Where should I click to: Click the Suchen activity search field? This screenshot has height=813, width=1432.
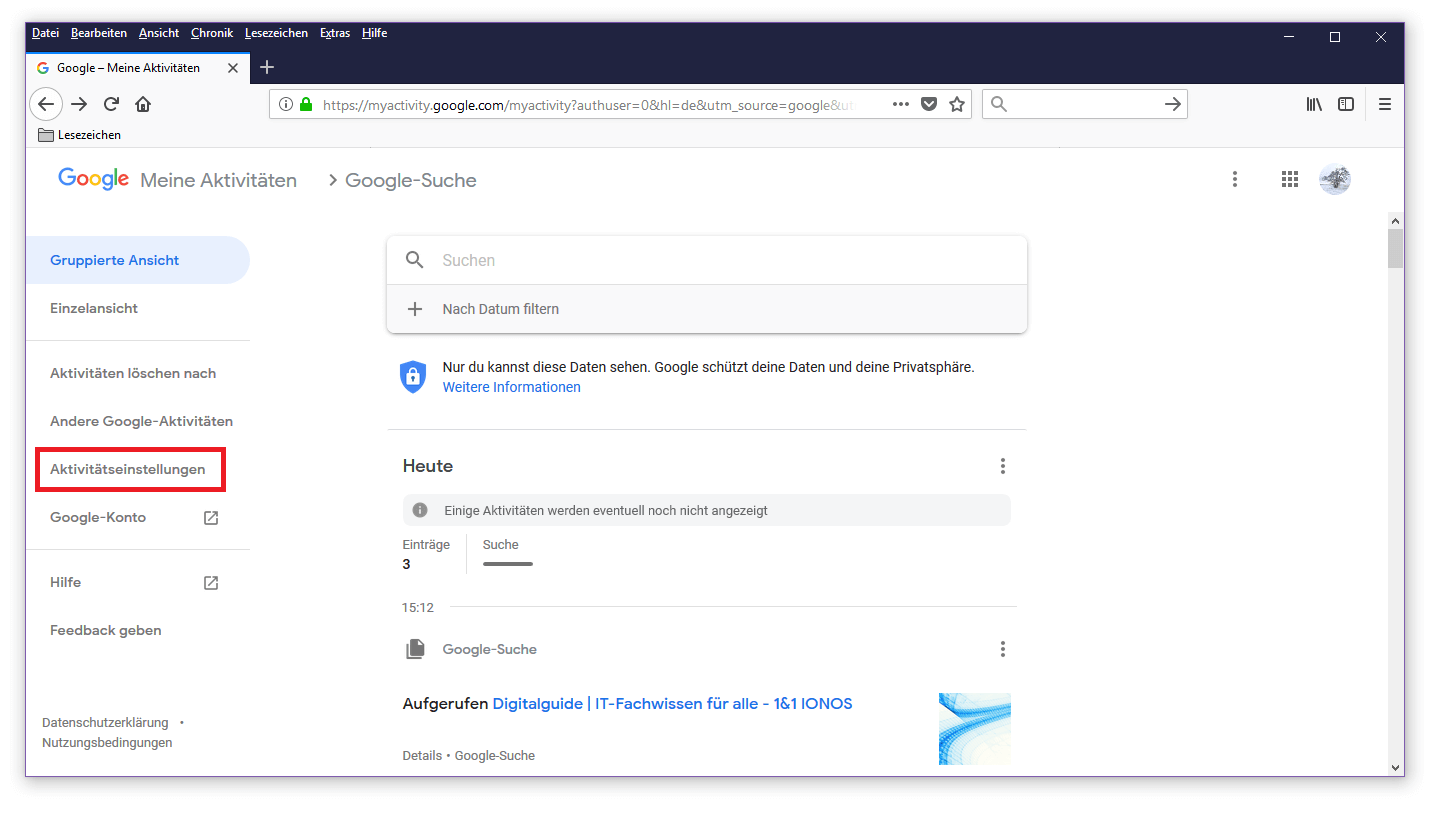(720, 260)
